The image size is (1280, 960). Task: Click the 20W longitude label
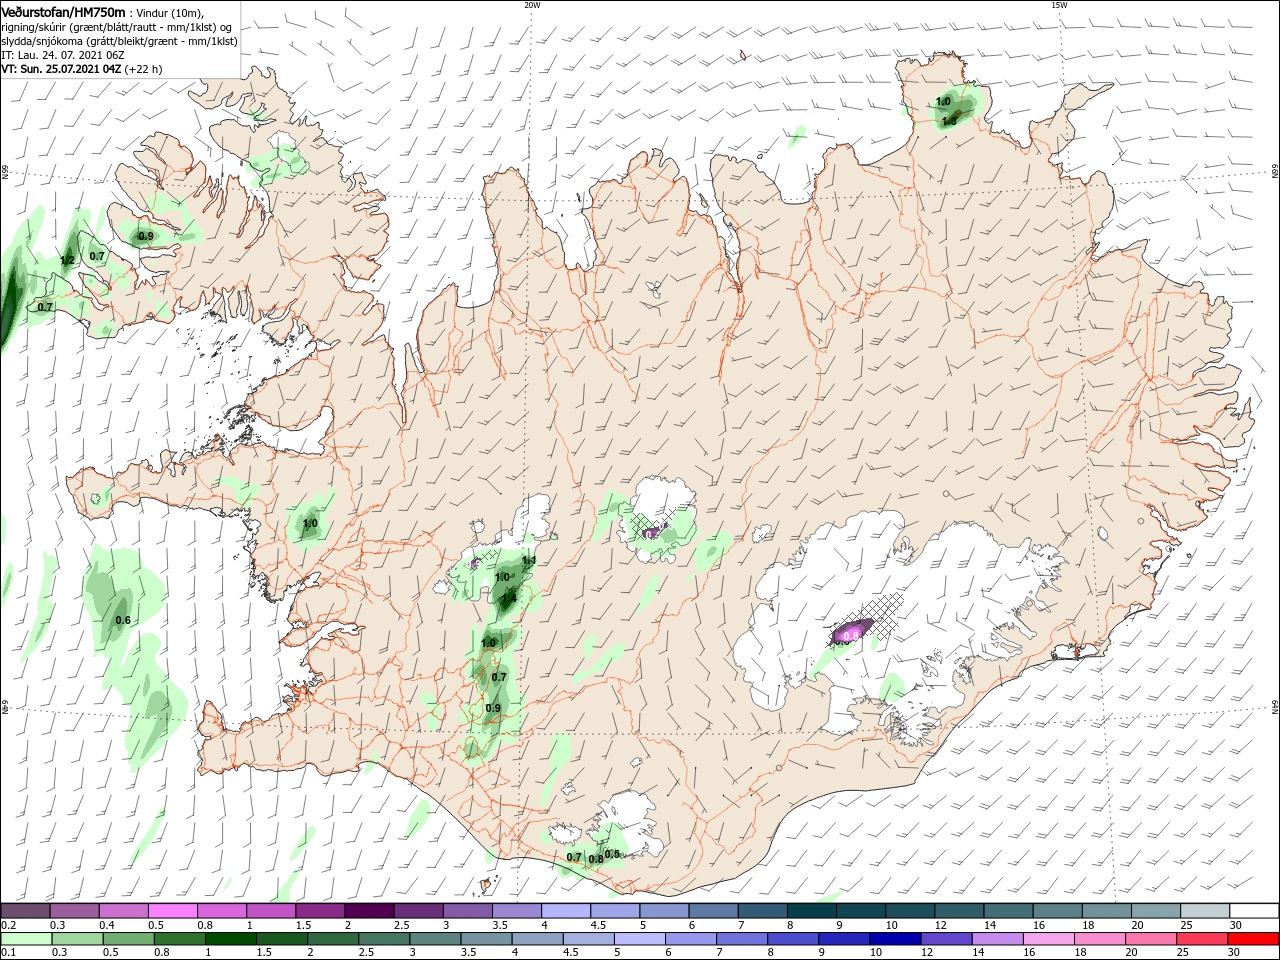(532, 4)
